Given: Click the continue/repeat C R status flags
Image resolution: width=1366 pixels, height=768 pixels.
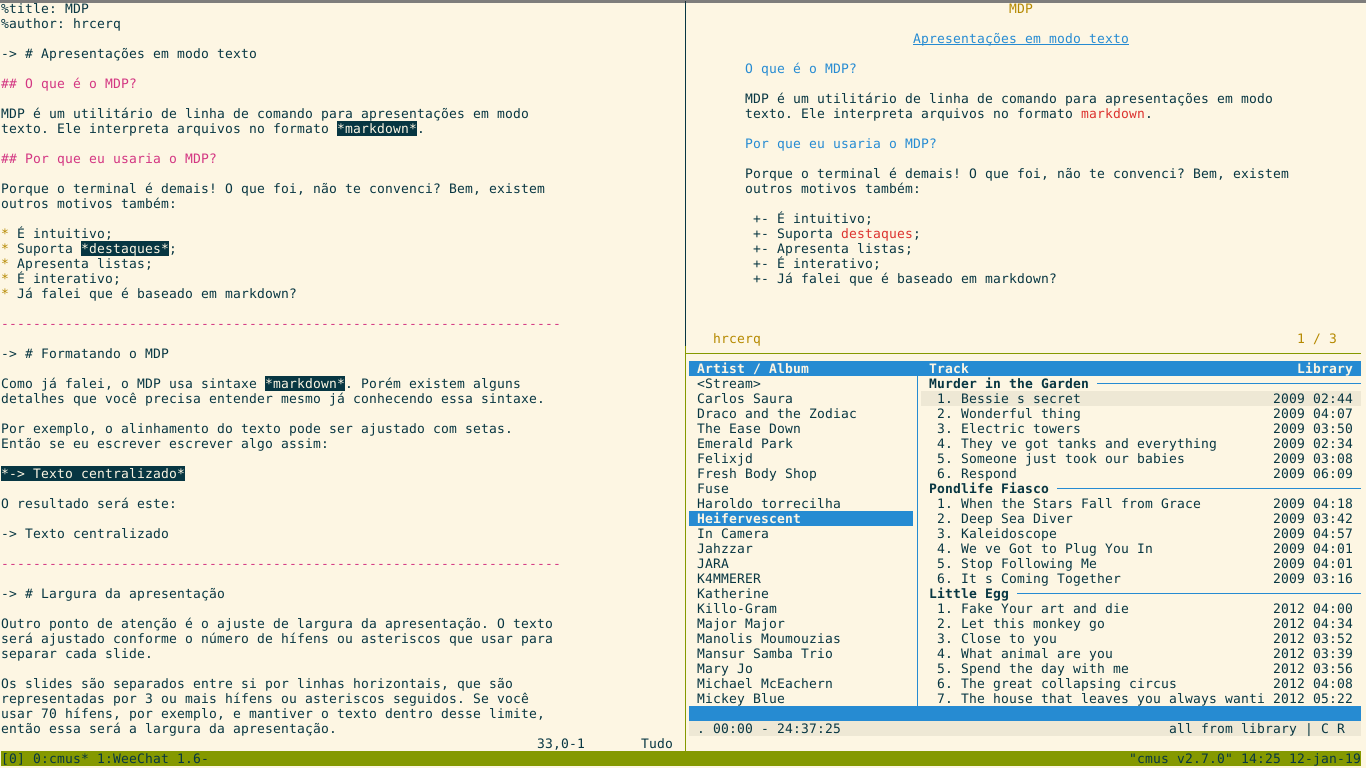Looking at the screenshot, I should 1333,729.
